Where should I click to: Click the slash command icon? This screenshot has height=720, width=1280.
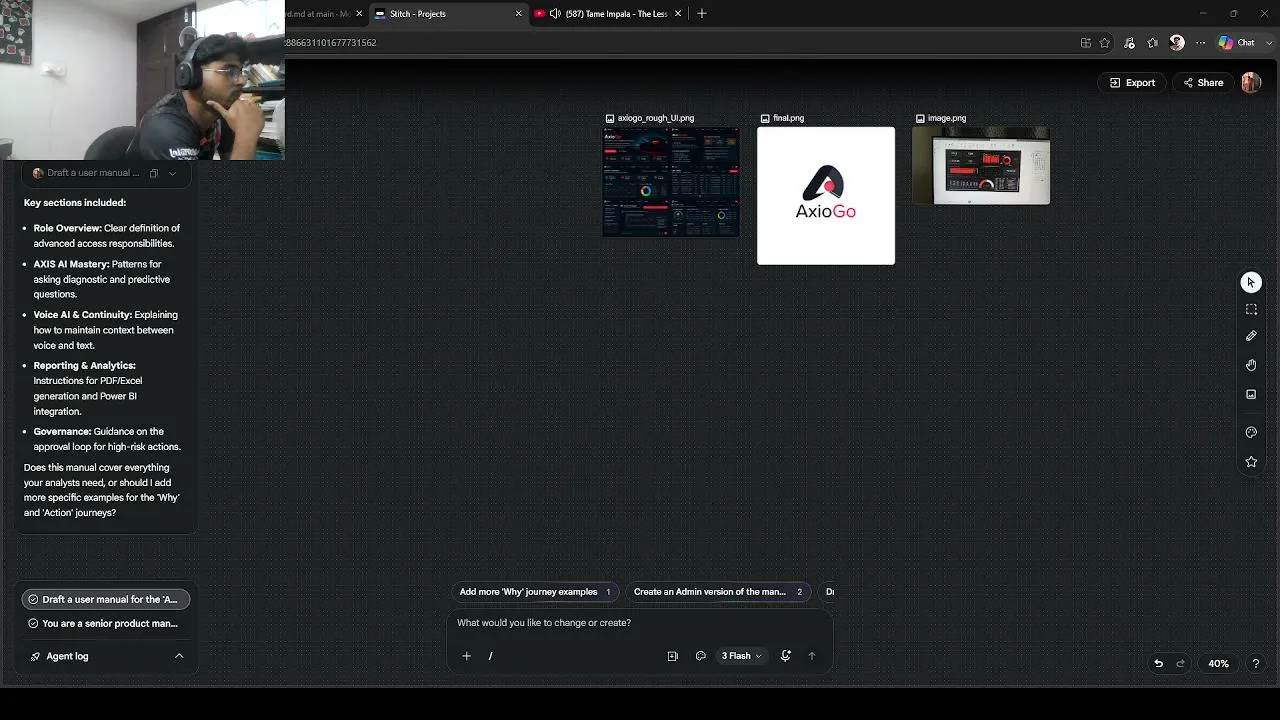(490, 656)
